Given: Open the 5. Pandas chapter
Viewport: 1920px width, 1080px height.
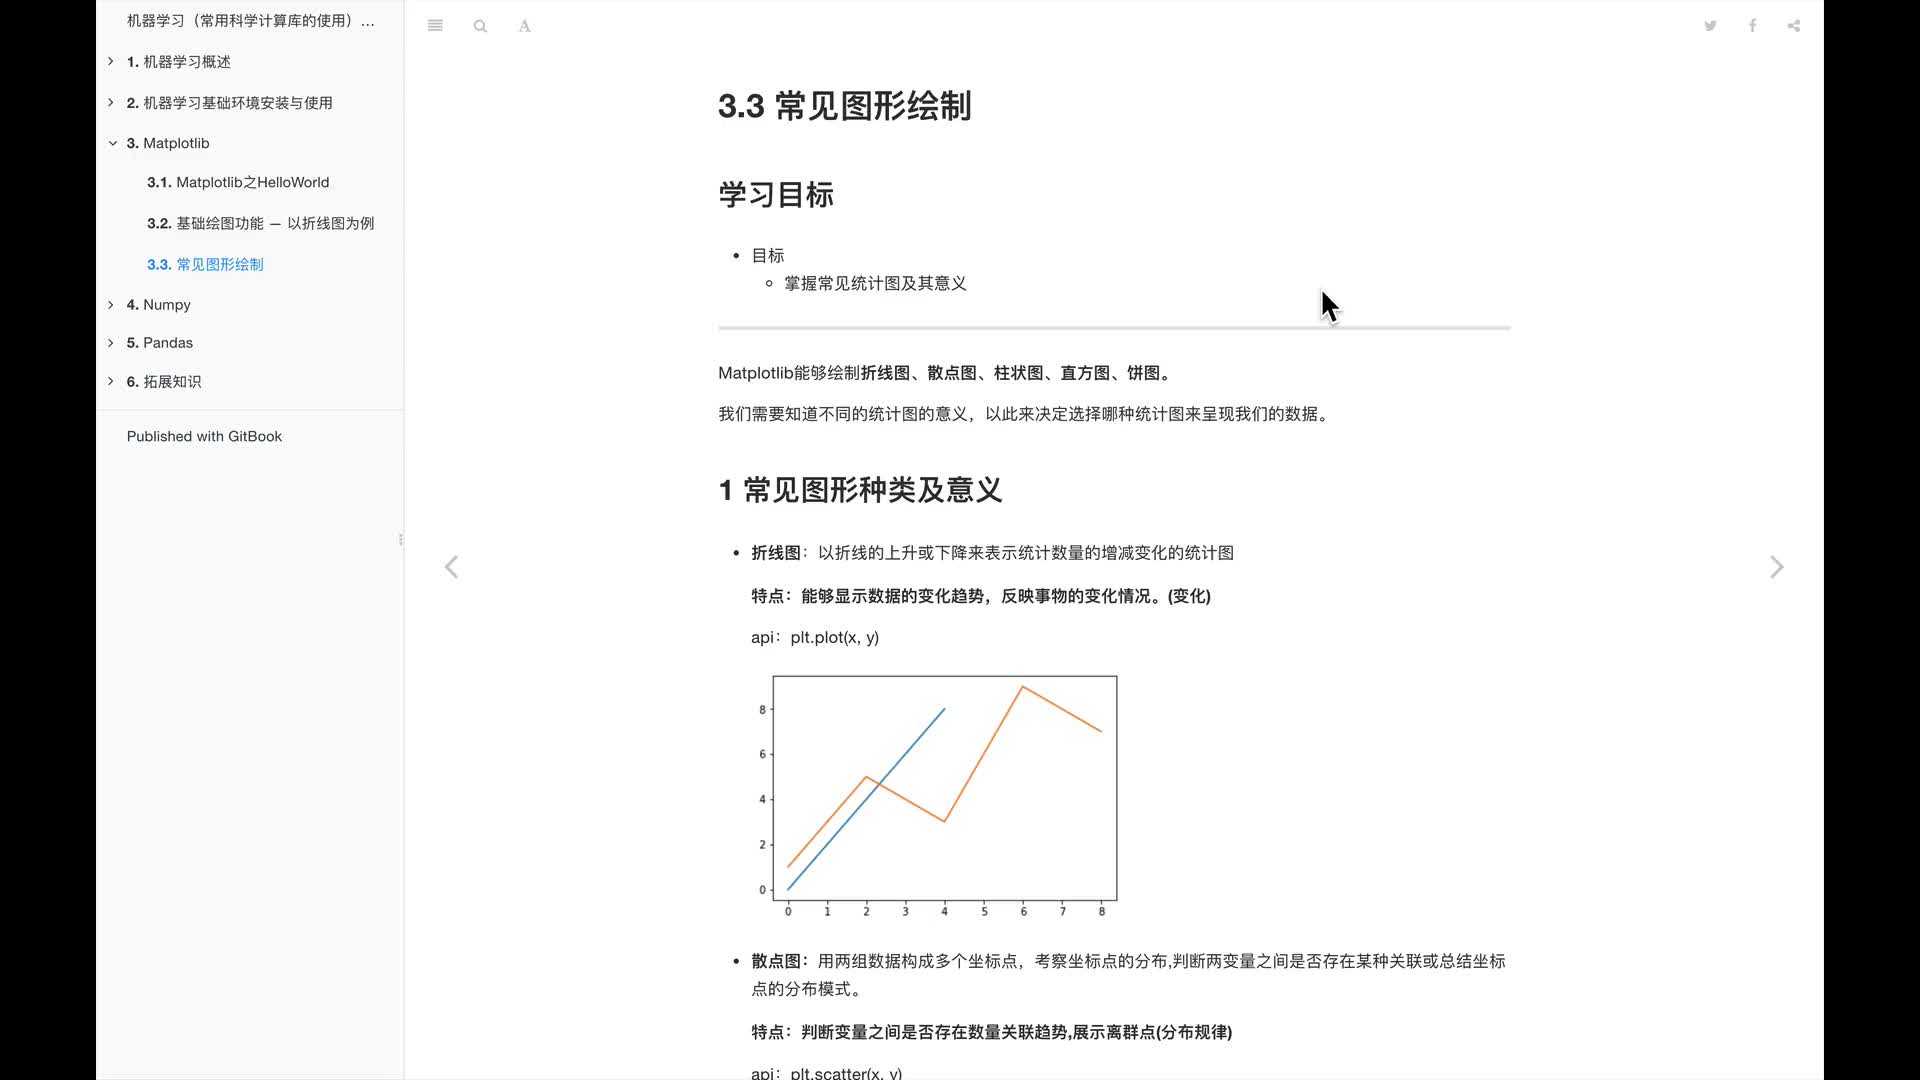Looking at the screenshot, I should 159,343.
